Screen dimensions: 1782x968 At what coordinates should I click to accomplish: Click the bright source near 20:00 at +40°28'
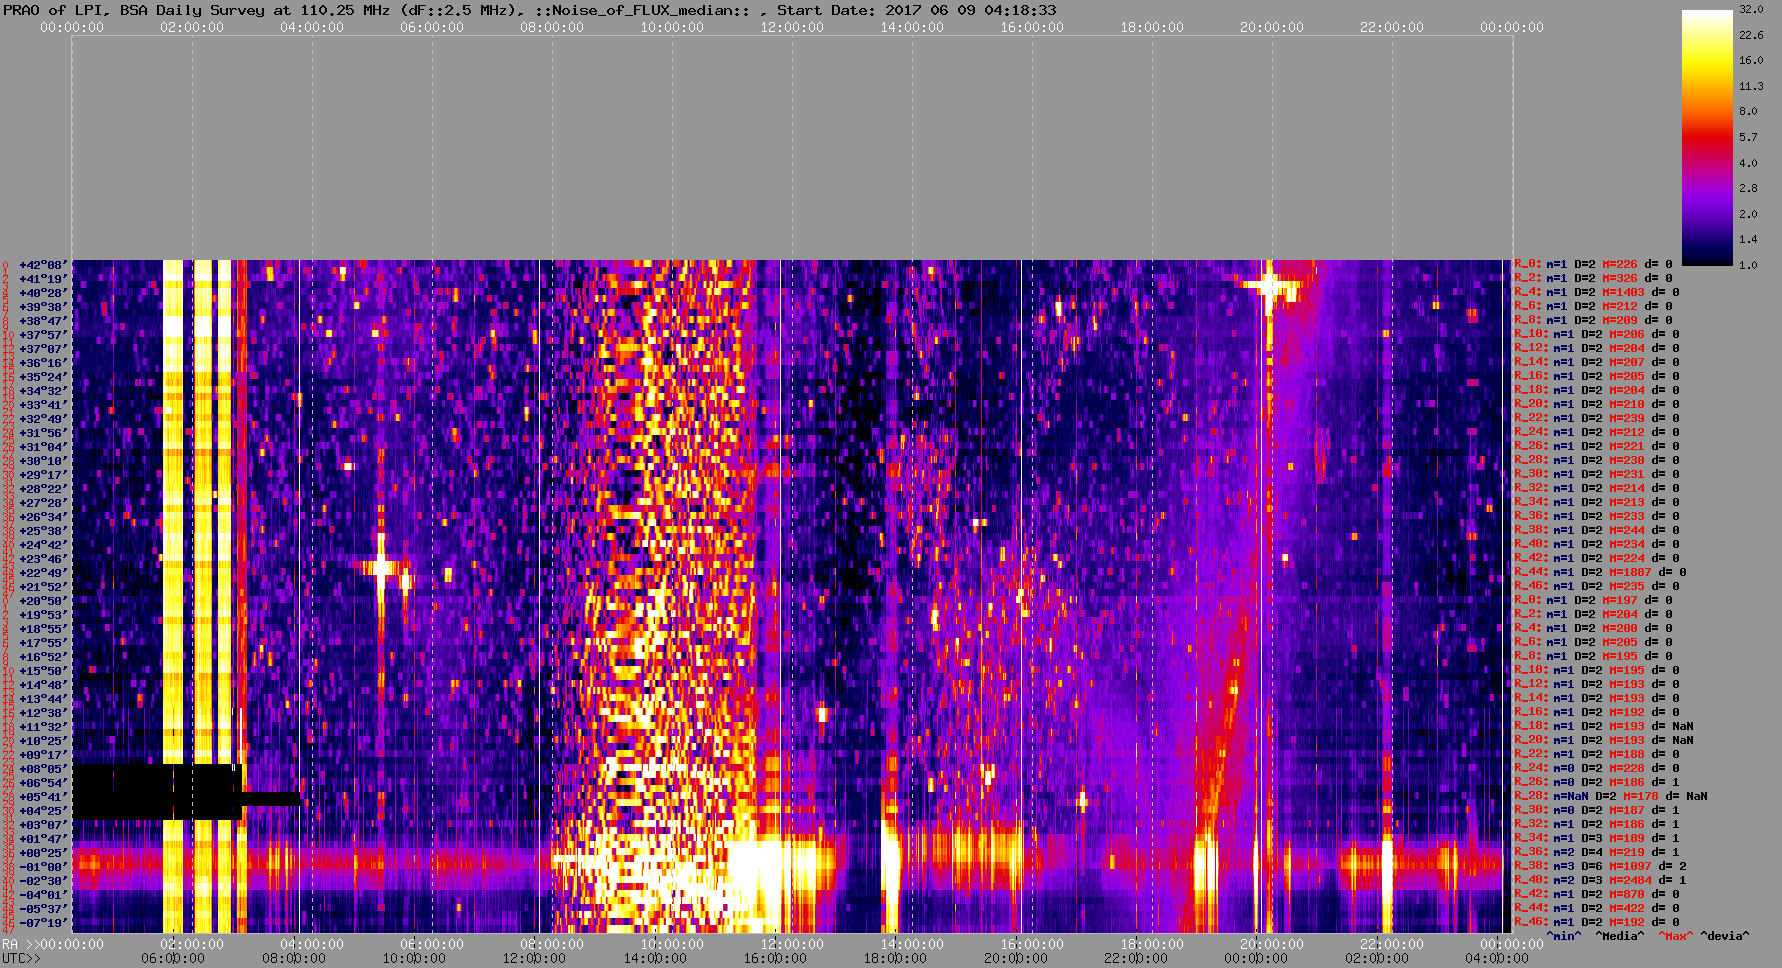point(1270,287)
